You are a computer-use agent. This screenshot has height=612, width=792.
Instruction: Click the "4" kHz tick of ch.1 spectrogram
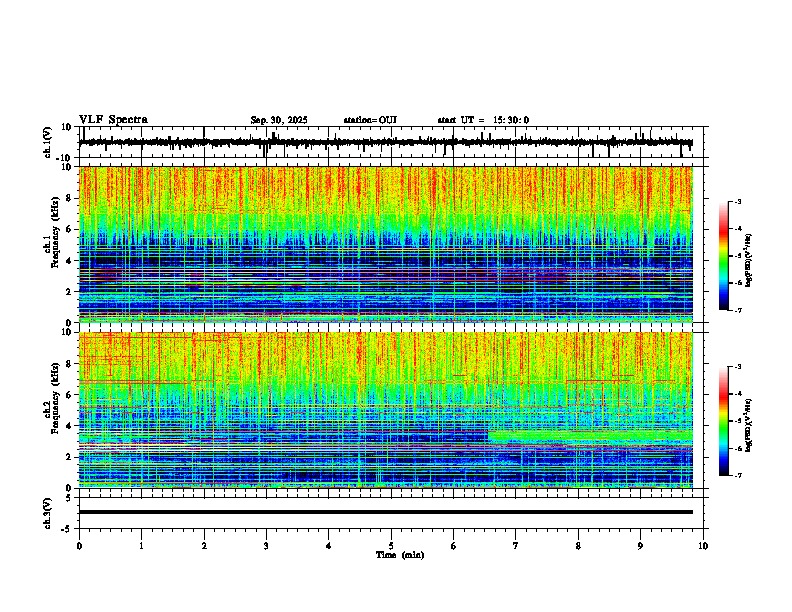70,261
